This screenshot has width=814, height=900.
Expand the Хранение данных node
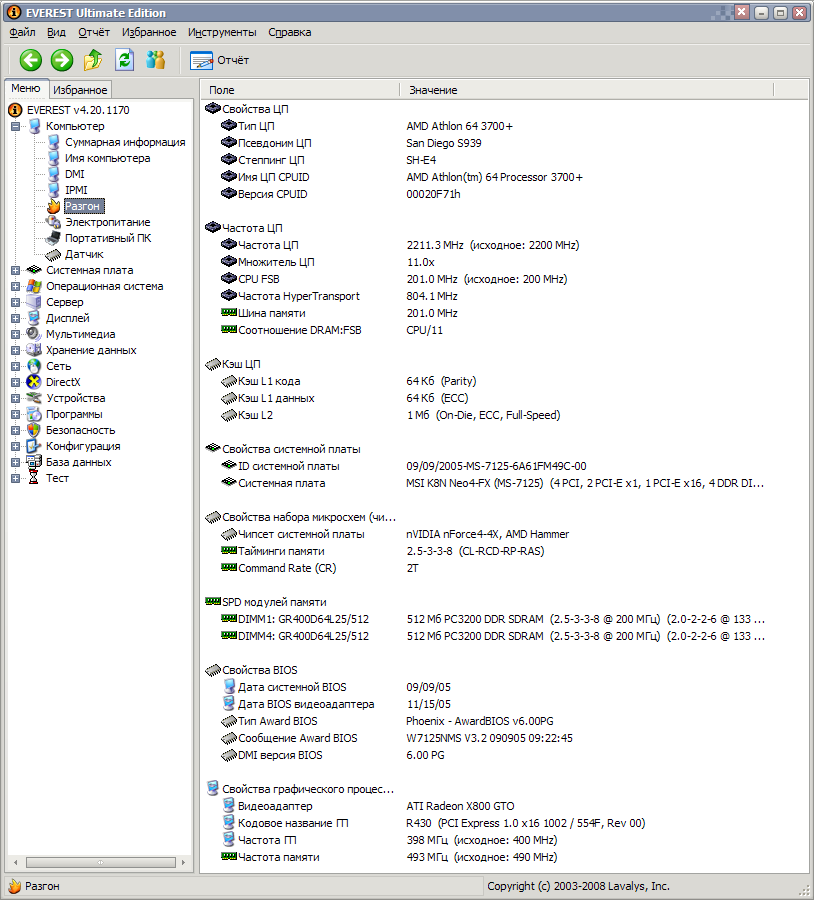click(15, 350)
